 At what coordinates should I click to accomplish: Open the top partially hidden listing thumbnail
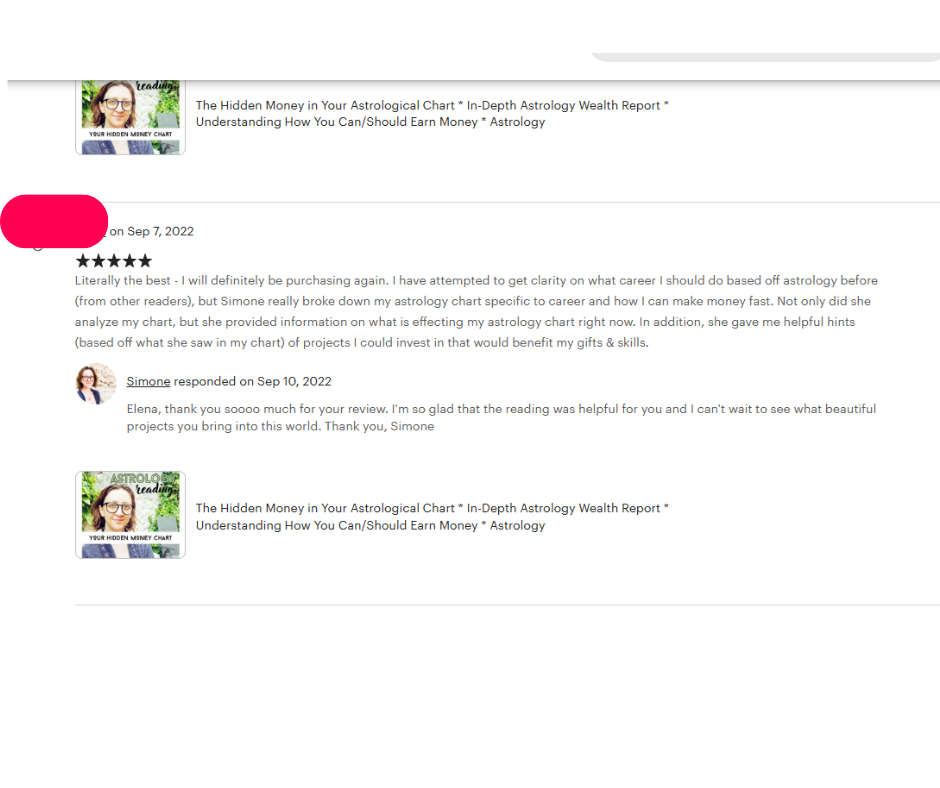[130, 117]
